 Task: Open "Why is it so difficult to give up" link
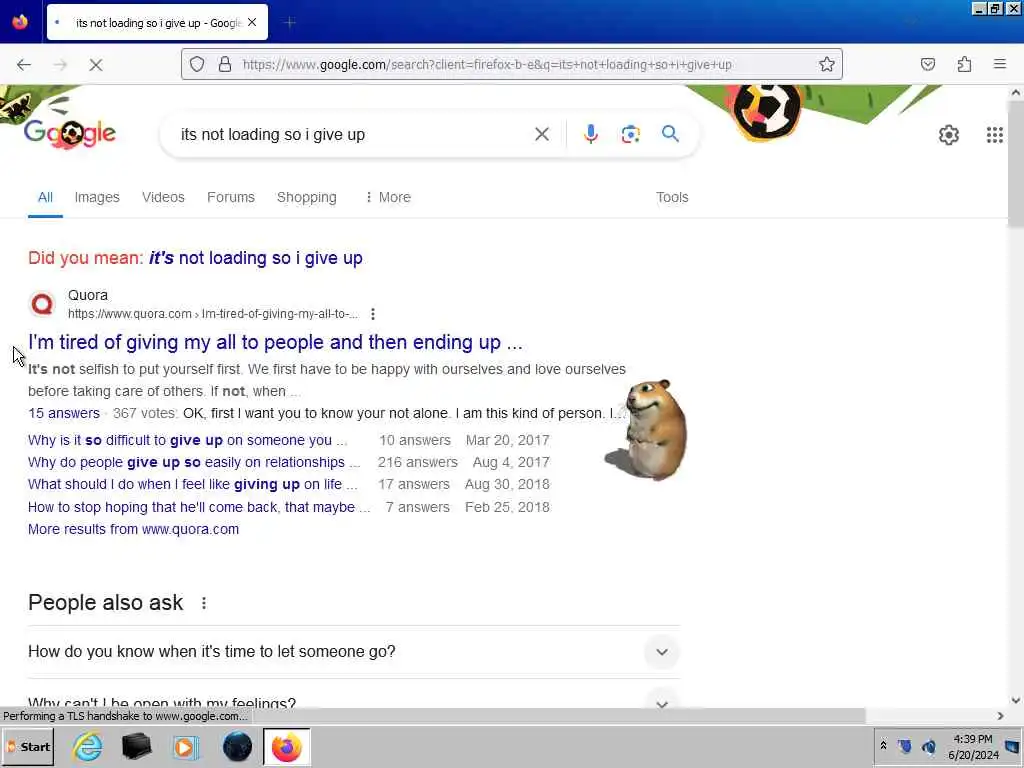tap(187, 440)
